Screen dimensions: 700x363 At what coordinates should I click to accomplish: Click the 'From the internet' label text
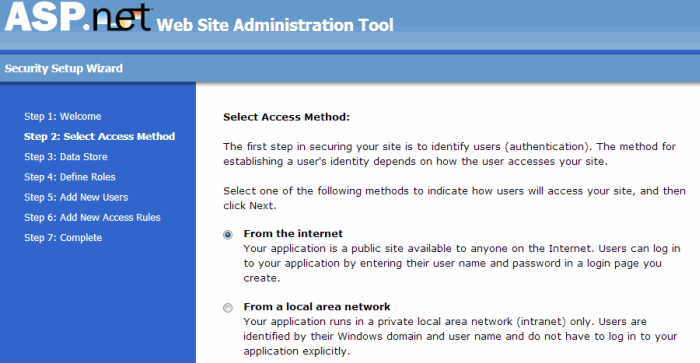click(x=293, y=234)
